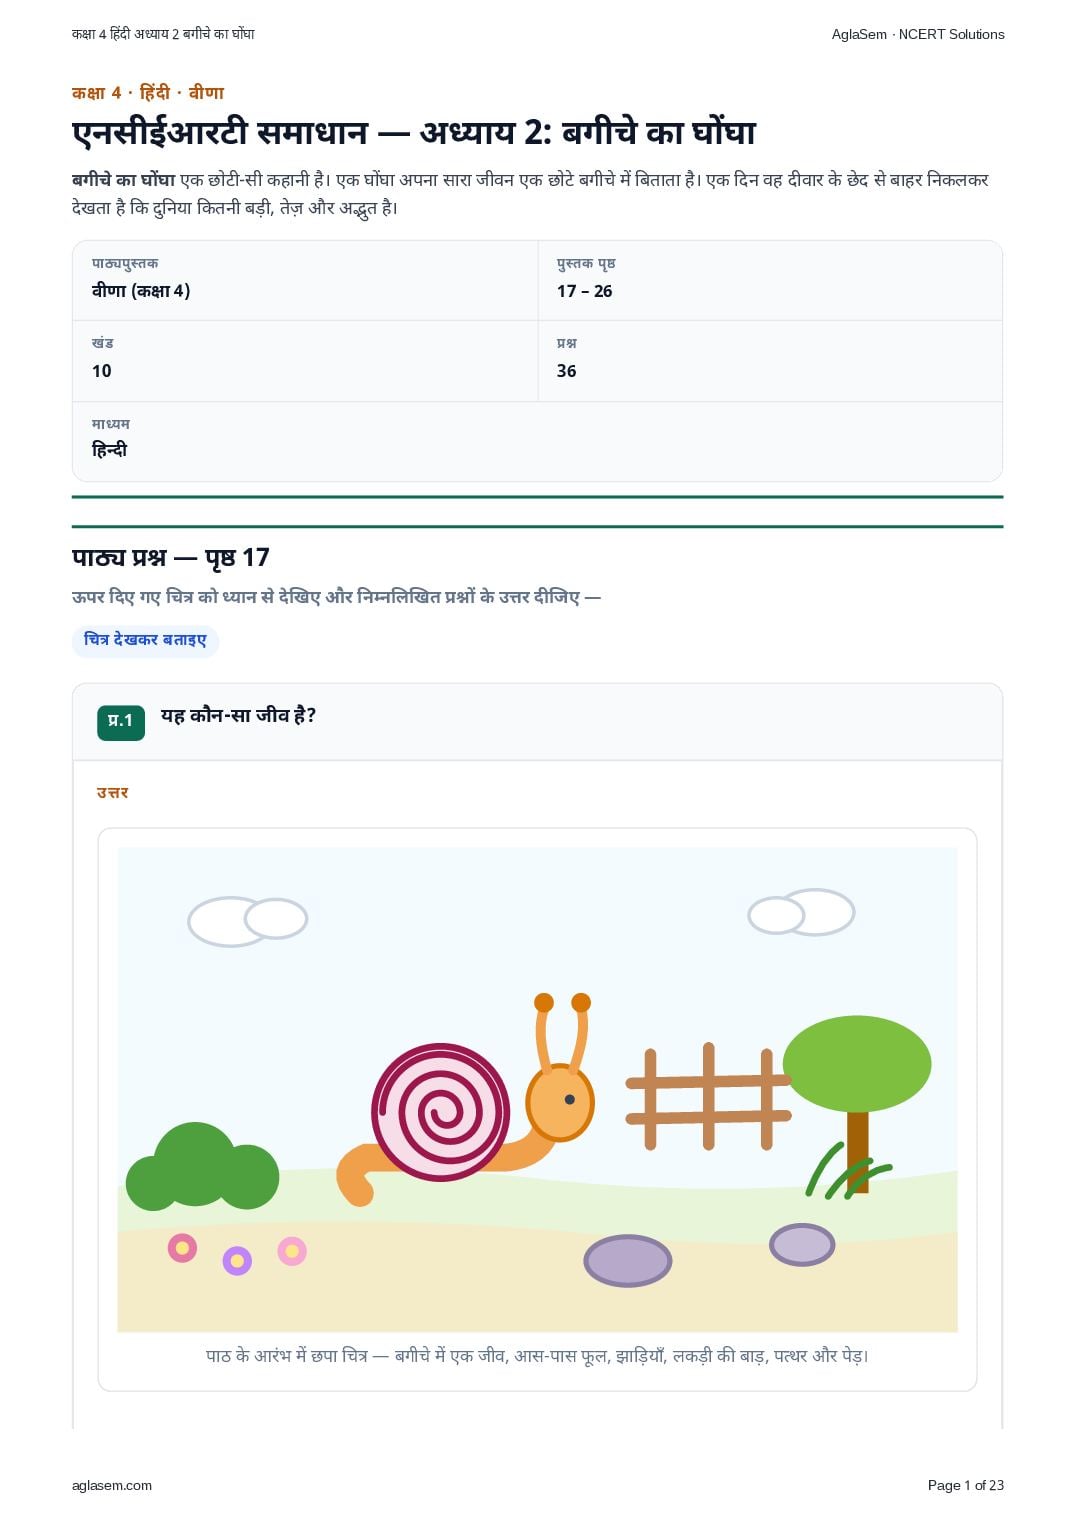Click the पाठ्य प्रश्न — पृष्ठ 17 heading
This screenshot has height=1522, width=1076.
(171, 558)
